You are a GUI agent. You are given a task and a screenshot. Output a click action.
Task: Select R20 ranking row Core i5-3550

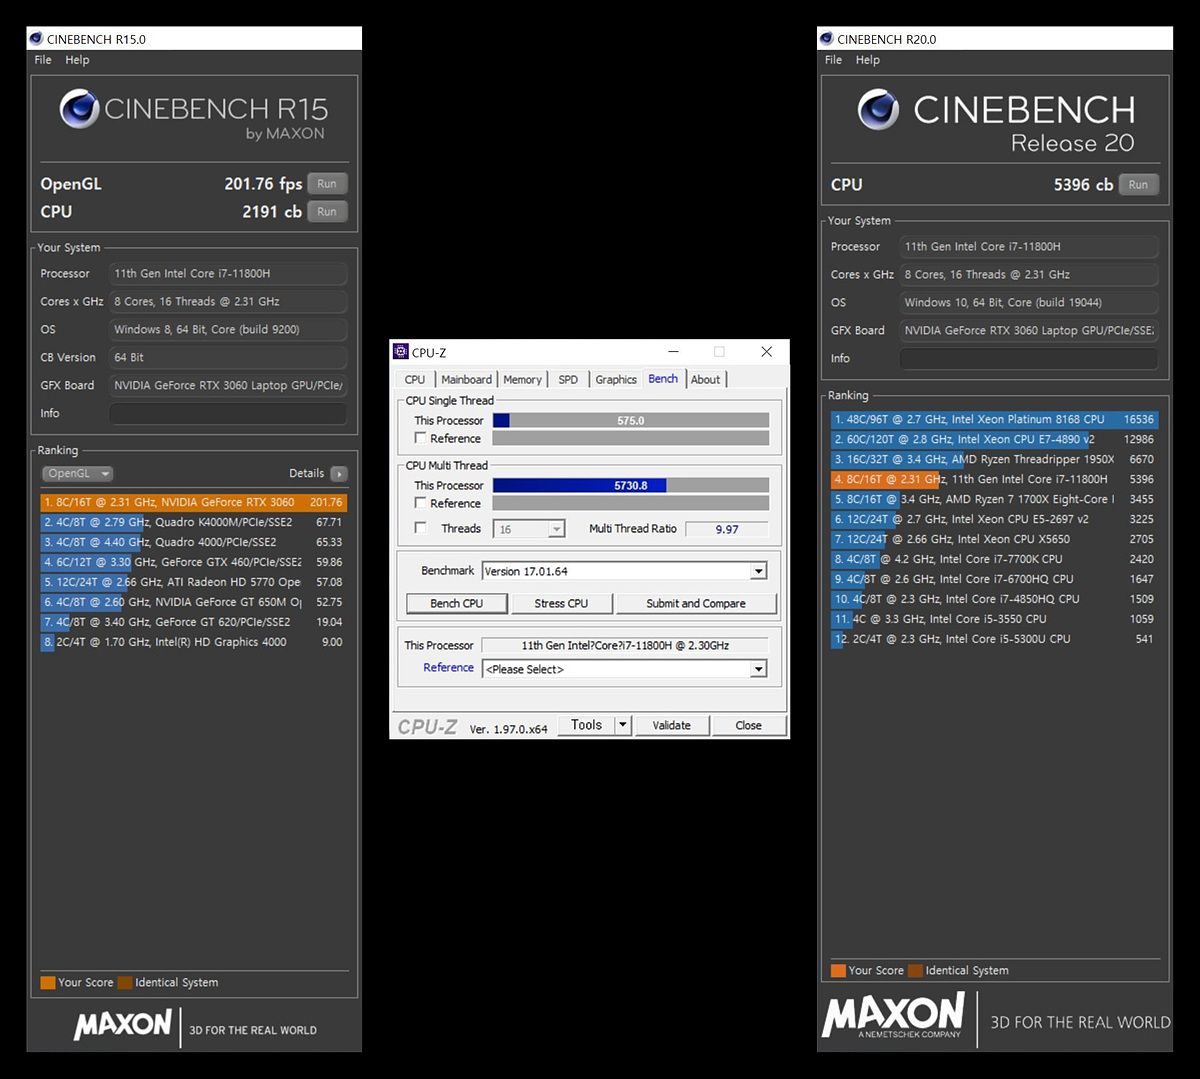[x=994, y=619]
